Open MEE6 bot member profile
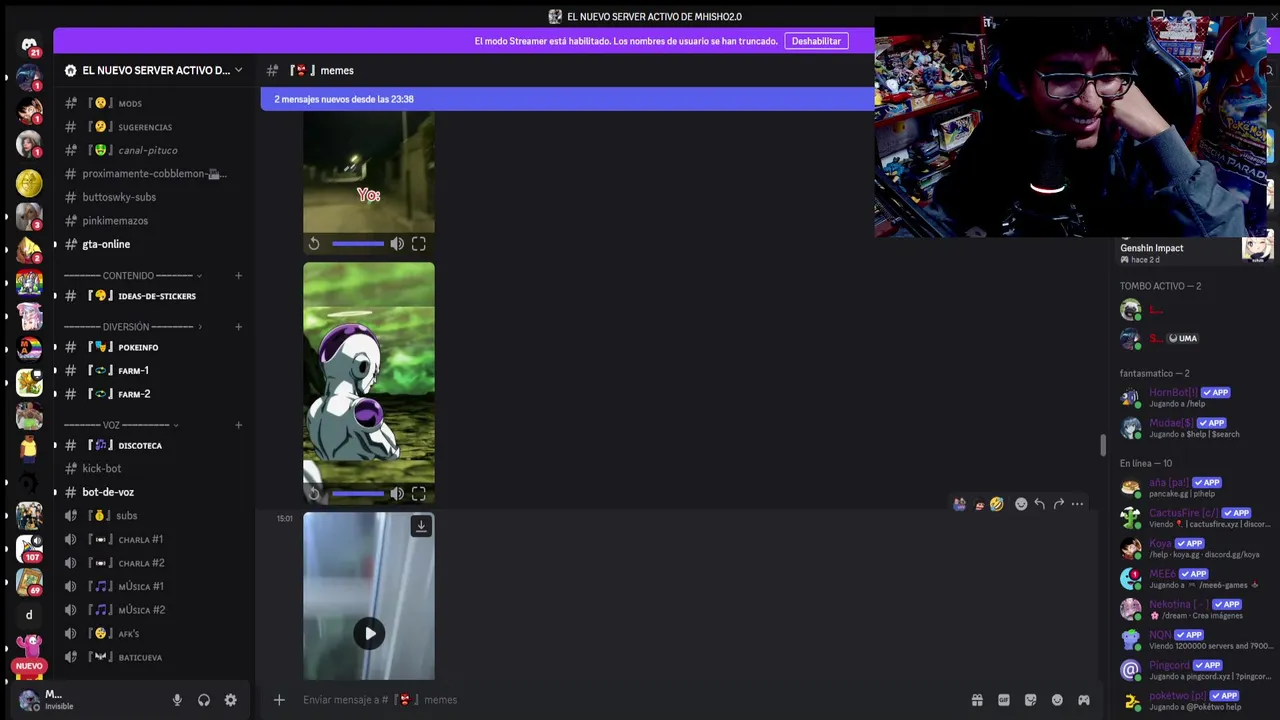1280x720 pixels. tap(1195, 579)
